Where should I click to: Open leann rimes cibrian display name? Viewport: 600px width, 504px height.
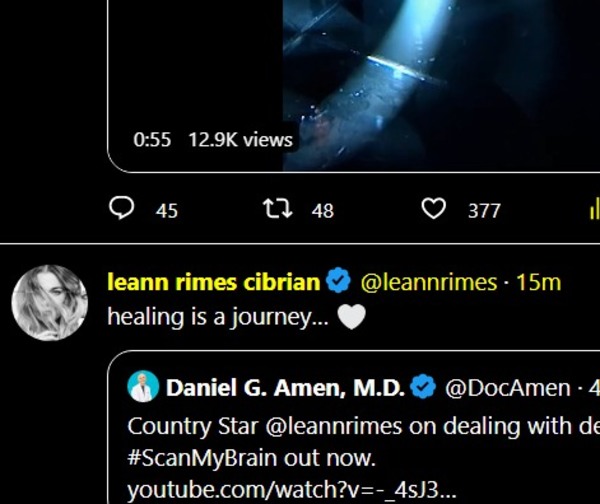click(213, 283)
